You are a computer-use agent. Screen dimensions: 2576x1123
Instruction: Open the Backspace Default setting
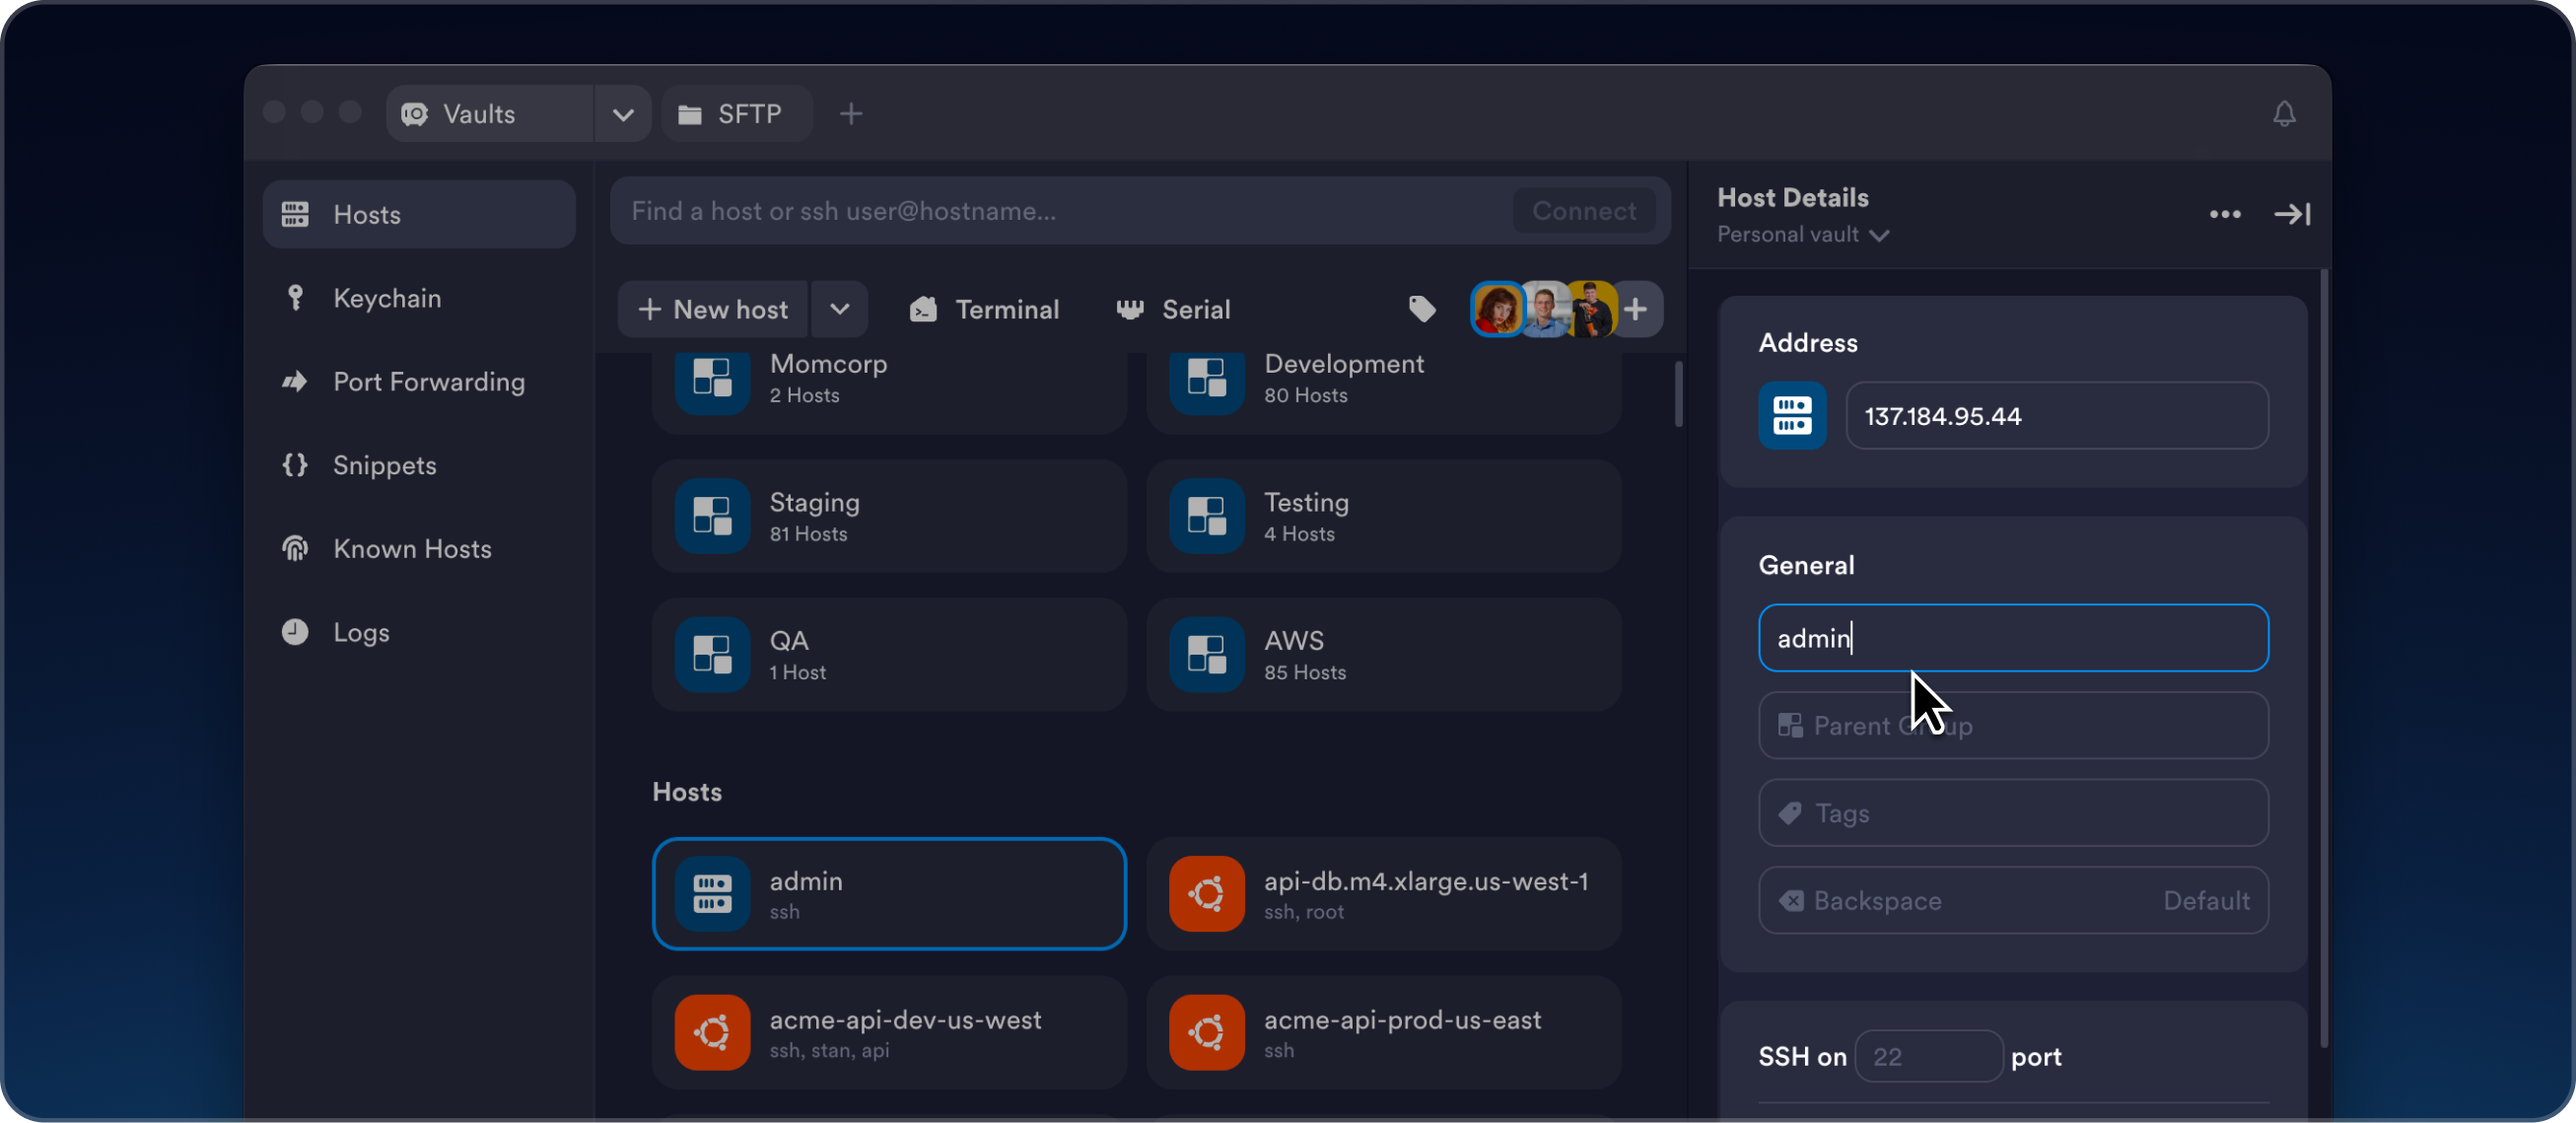pyautogui.click(x=2013, y=900)
